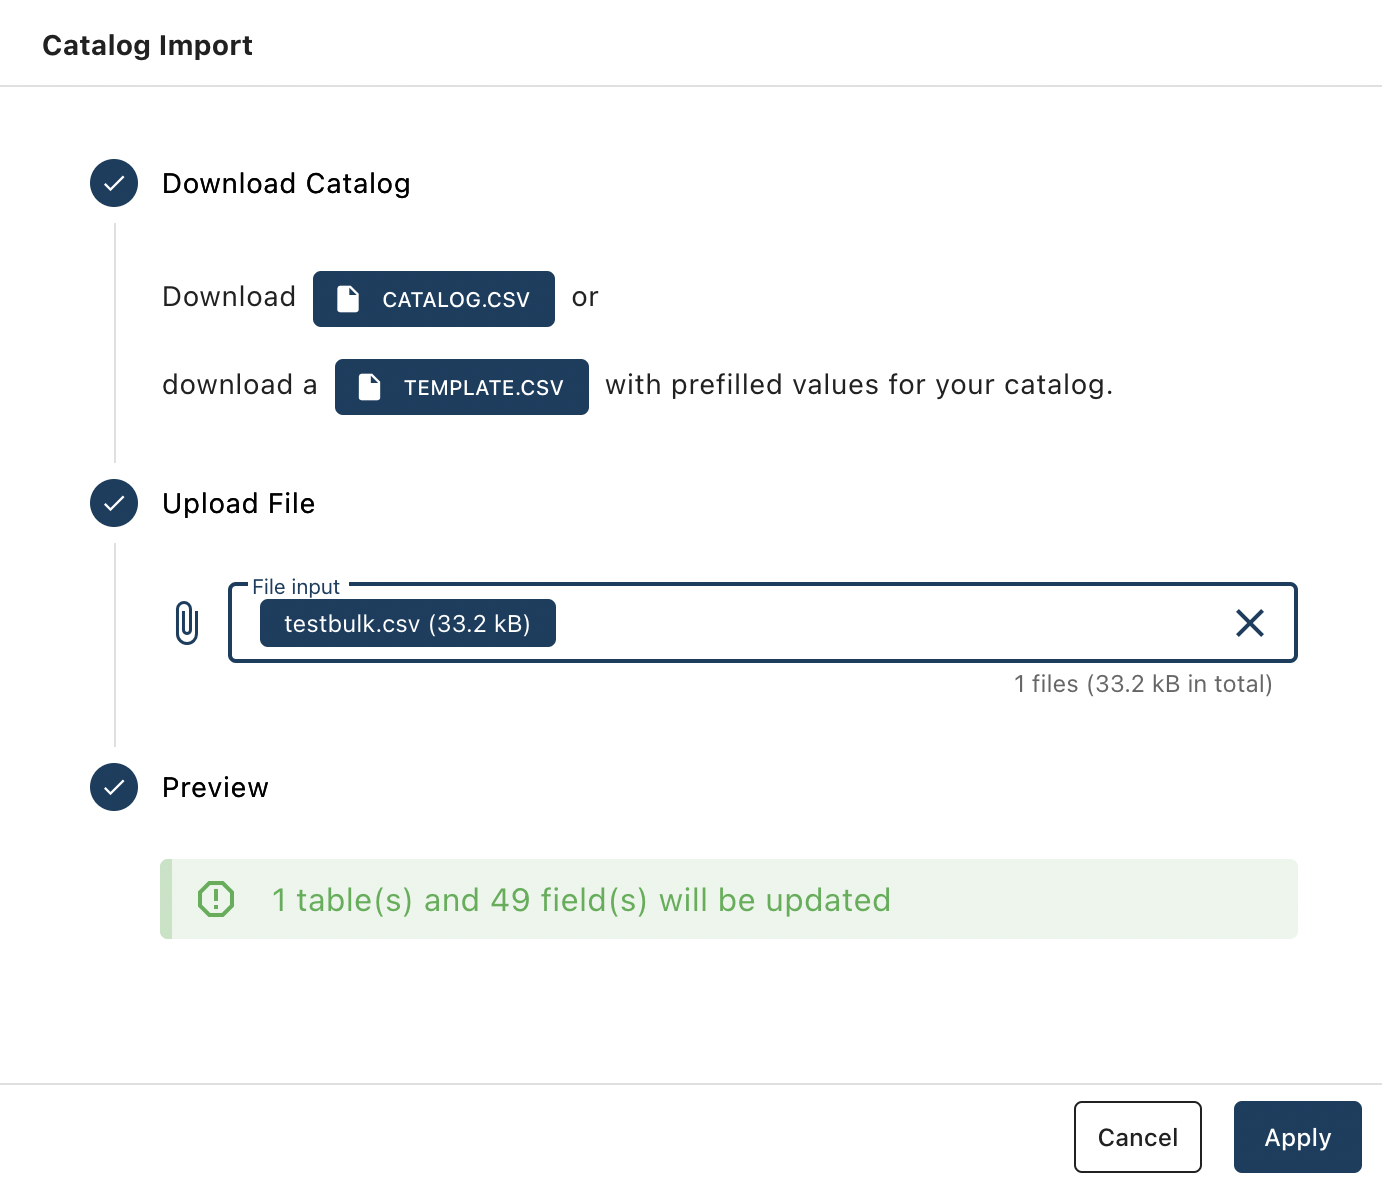Click the alert icon in the update notice

tap(216, 899)
